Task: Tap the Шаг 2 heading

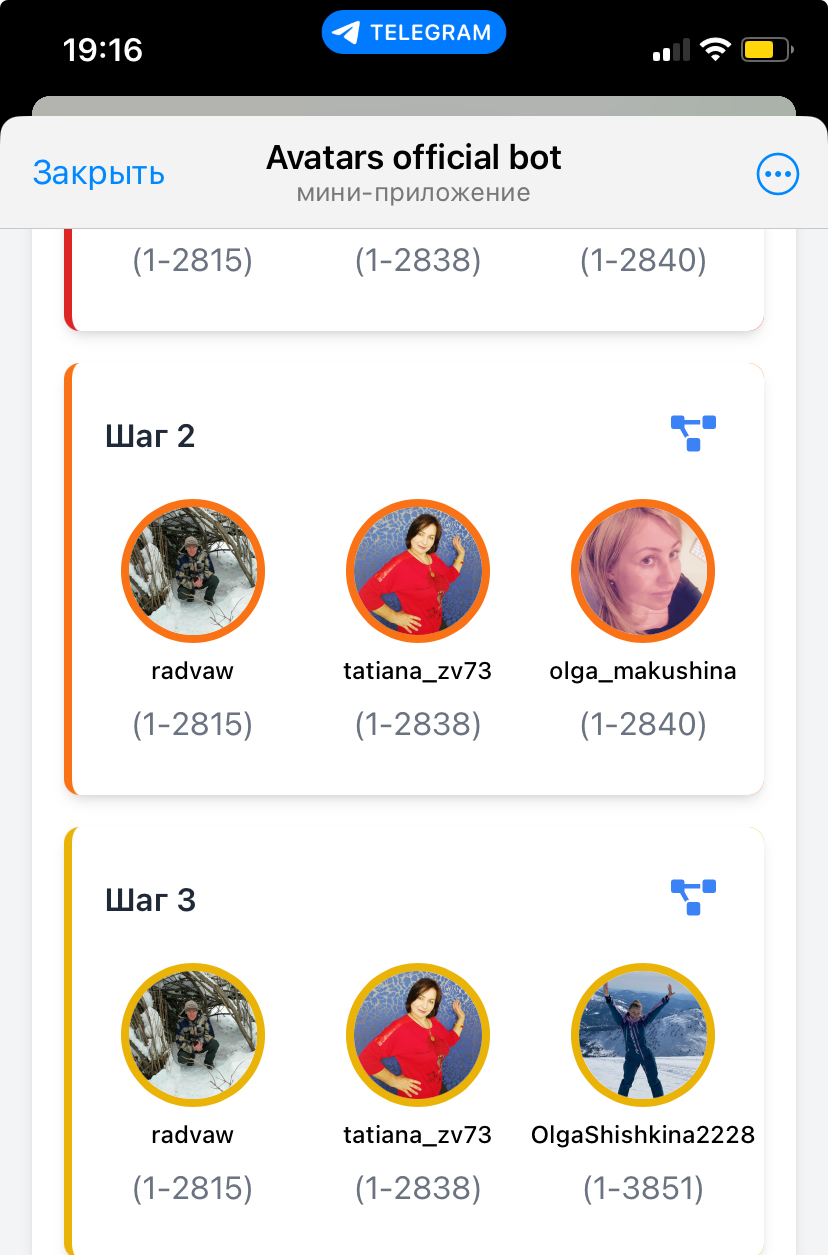Action: point(150,437)
